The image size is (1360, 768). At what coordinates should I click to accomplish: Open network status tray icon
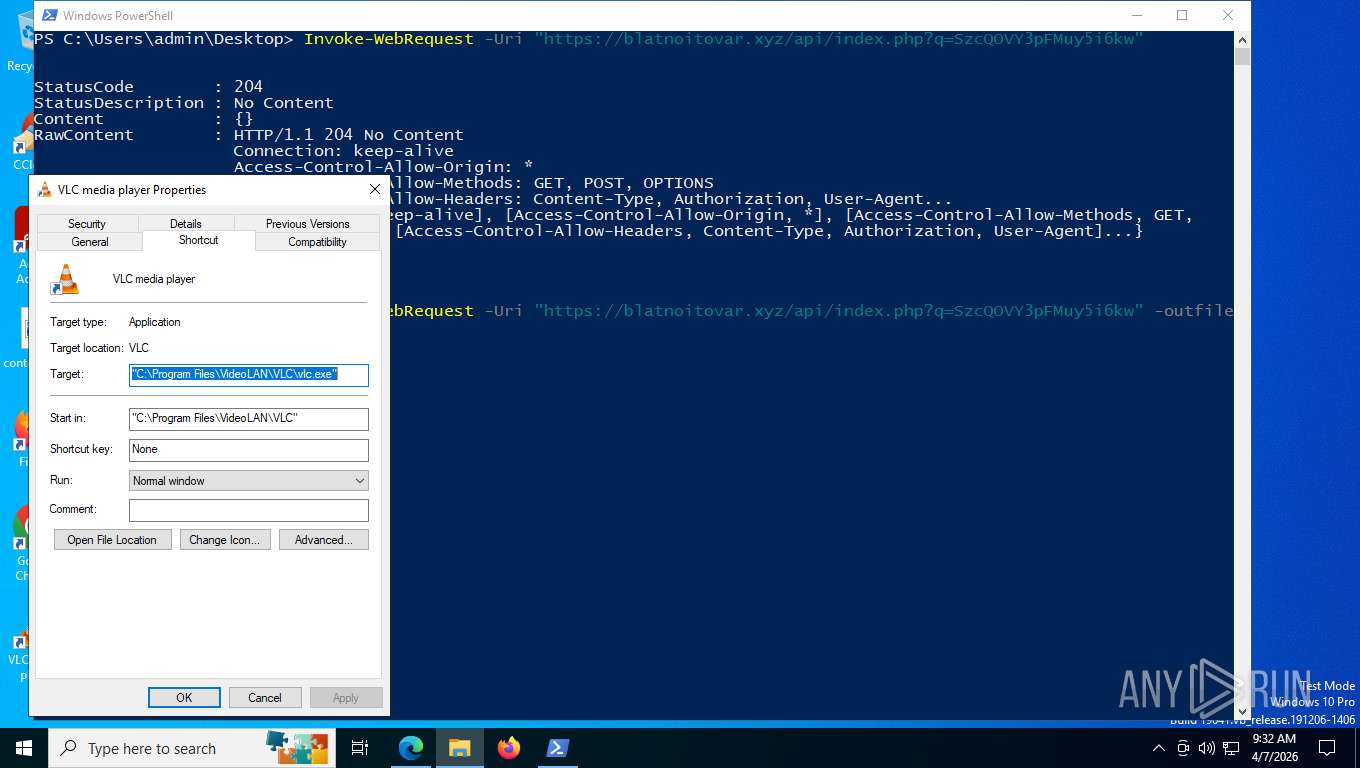pyautogui.click(x=1231, y=748)
